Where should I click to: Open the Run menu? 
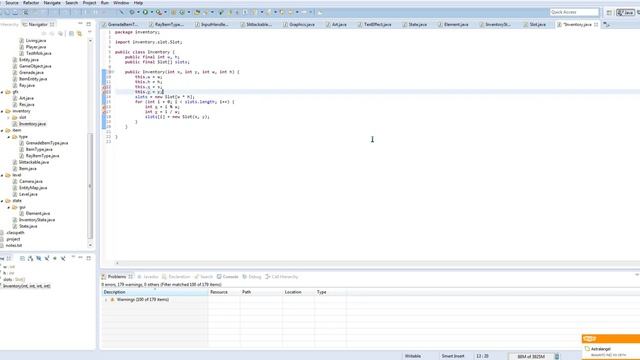pyautogui.click(x=104, y=2)
